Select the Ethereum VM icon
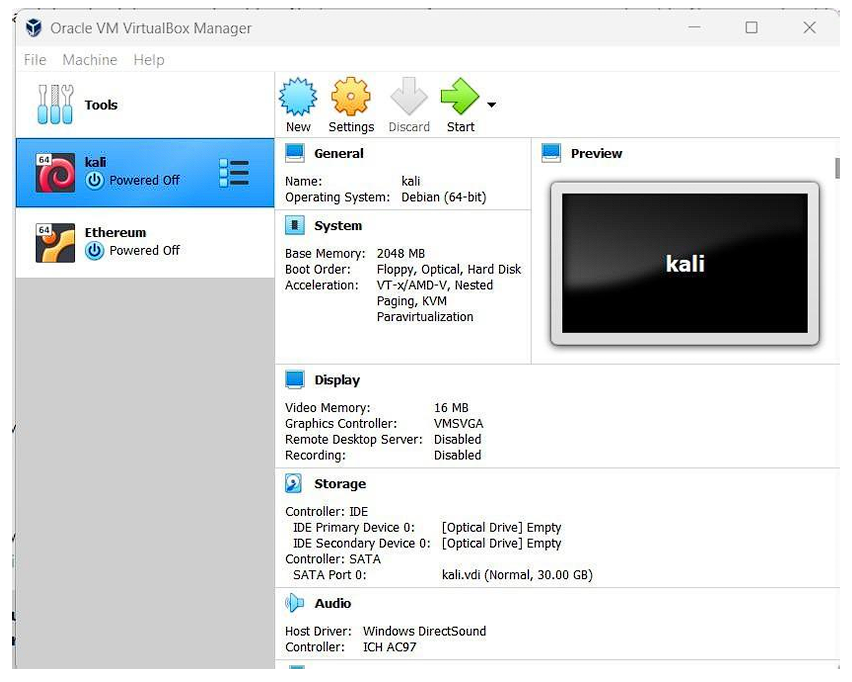 [55, 243]
